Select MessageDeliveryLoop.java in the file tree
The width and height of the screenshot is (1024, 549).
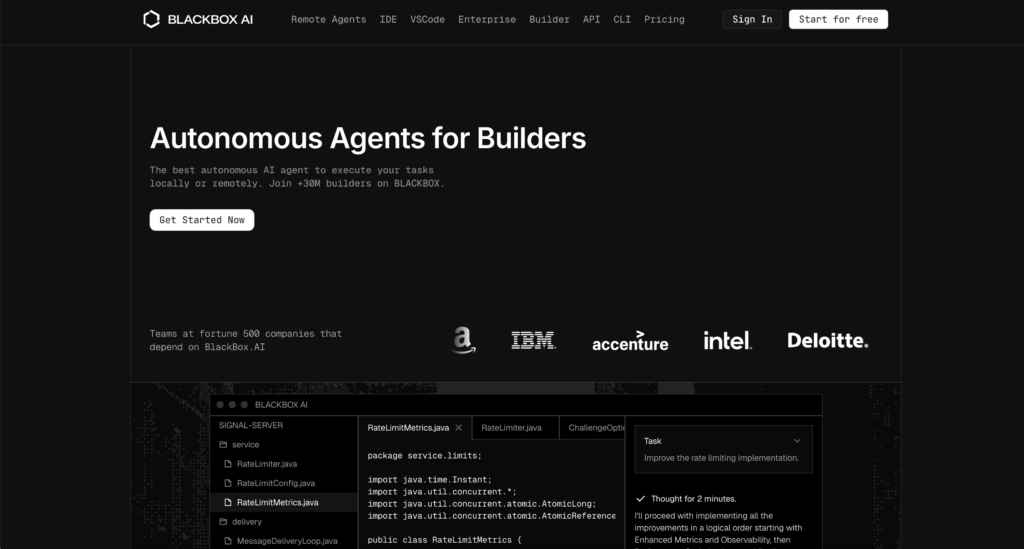pos(287,541)
